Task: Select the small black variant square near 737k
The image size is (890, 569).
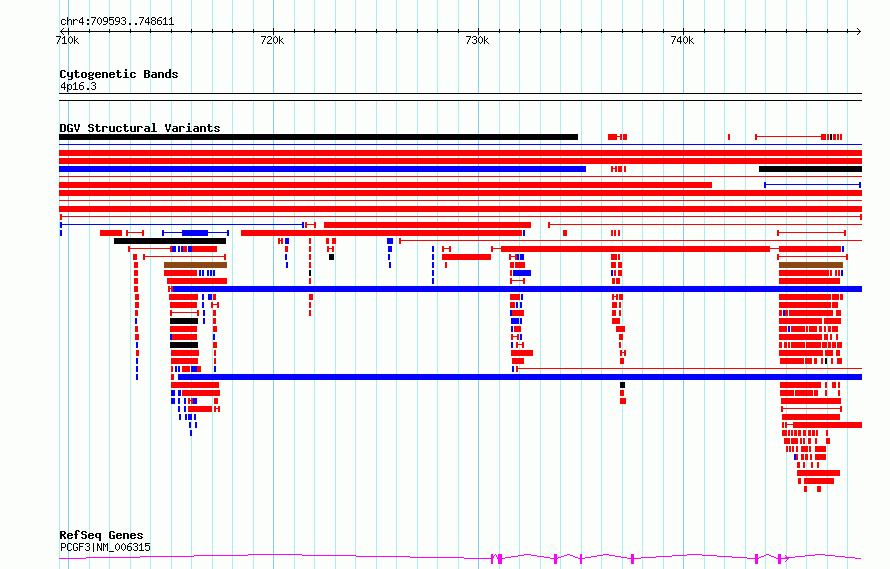Action: pos(623,385)
